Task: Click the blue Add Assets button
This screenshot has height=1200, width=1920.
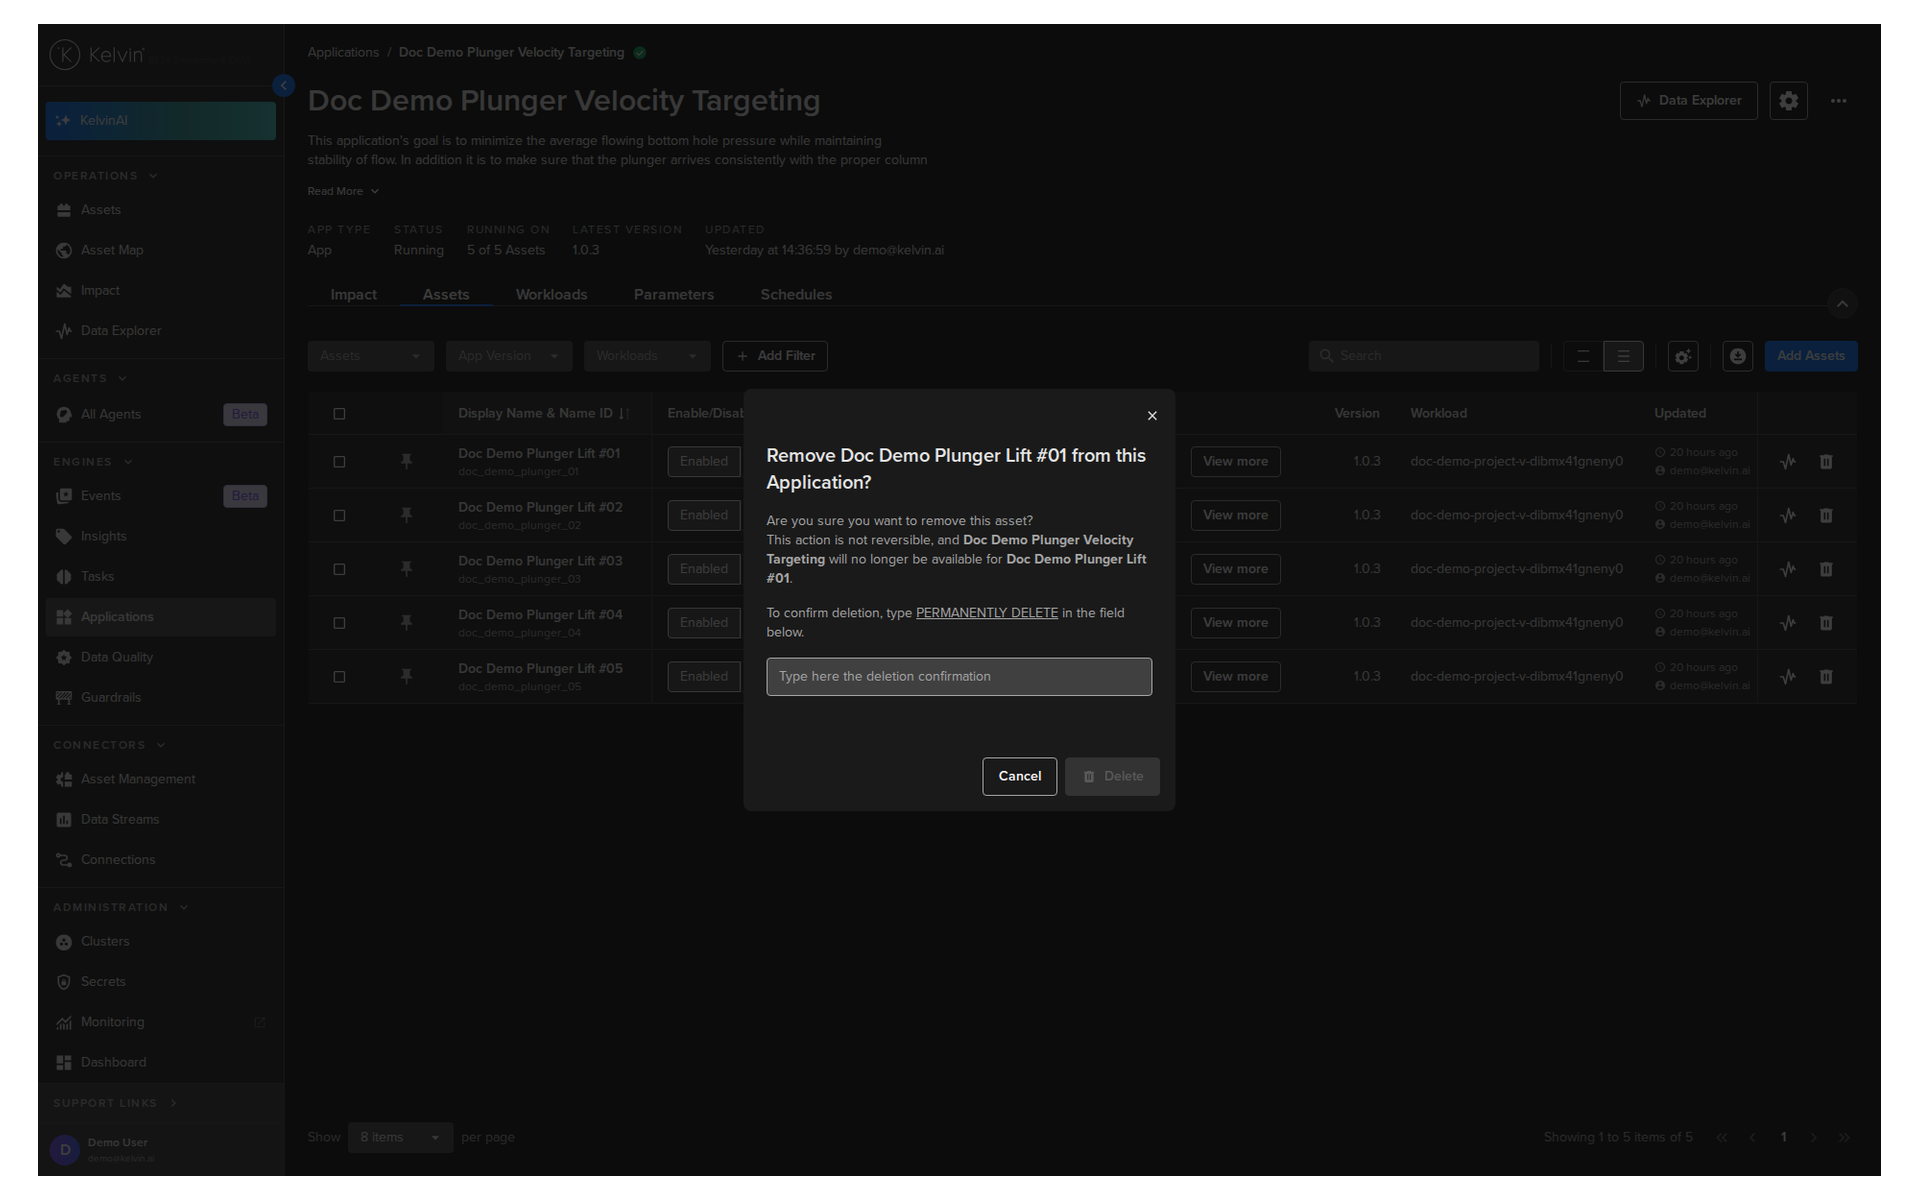Action: [1810, 356]
